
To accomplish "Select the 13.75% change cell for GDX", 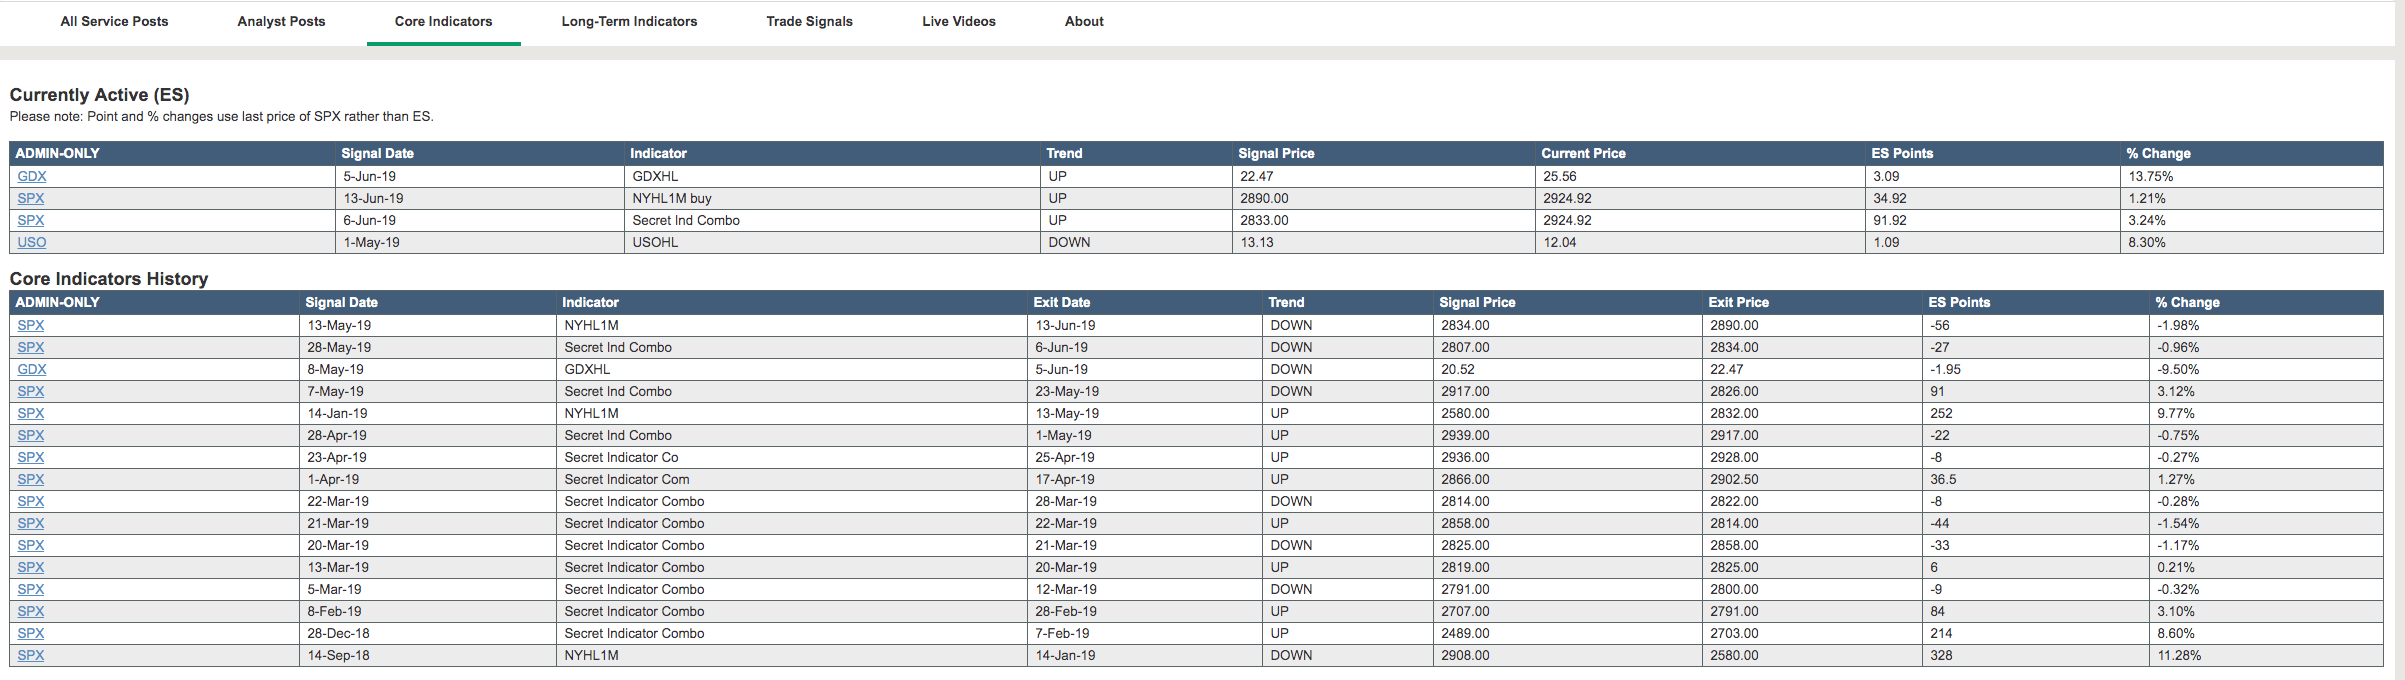I will coord(2252,176).
